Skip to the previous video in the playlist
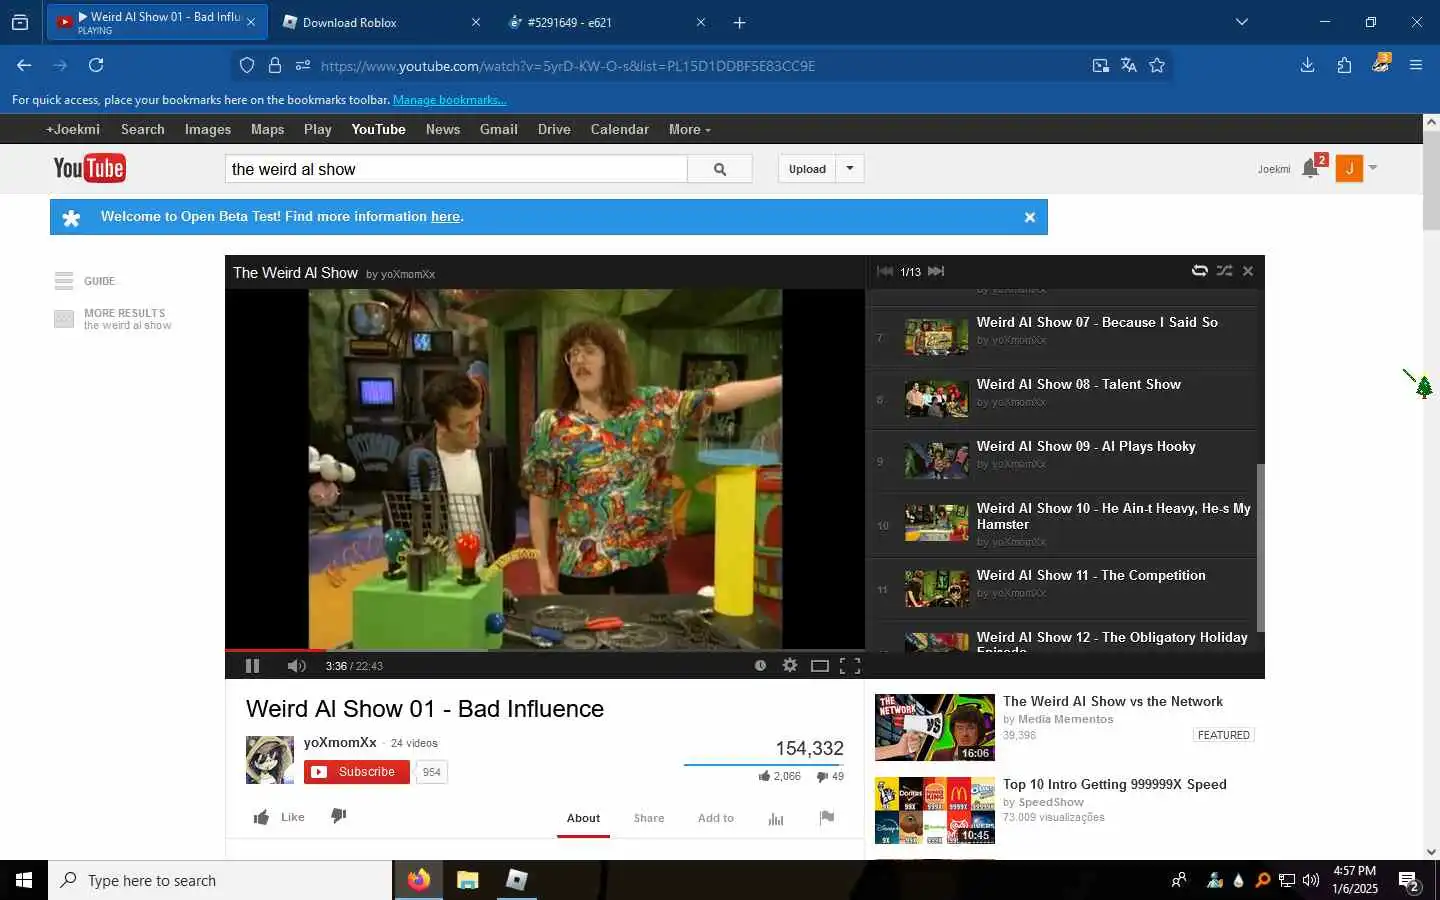Viewport: 1440px width, 900px height. pos(885,271)
